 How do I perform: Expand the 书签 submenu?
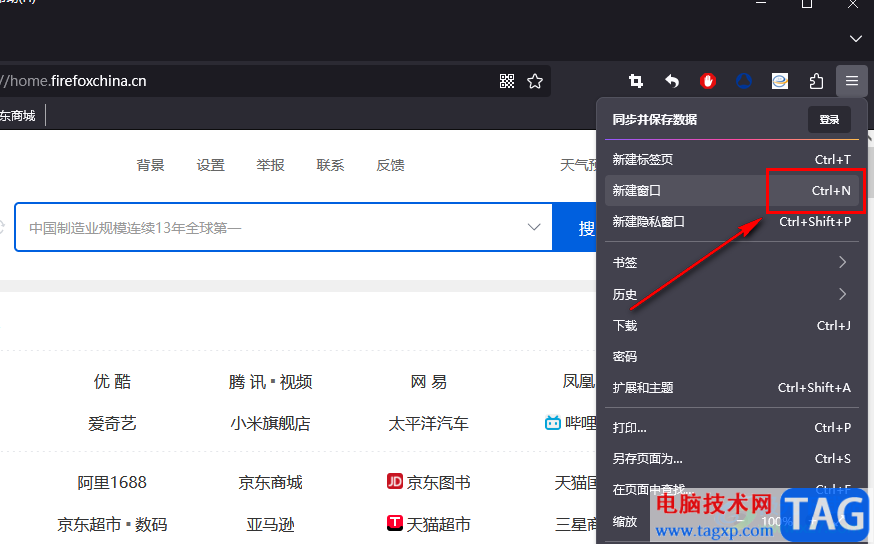731,263
